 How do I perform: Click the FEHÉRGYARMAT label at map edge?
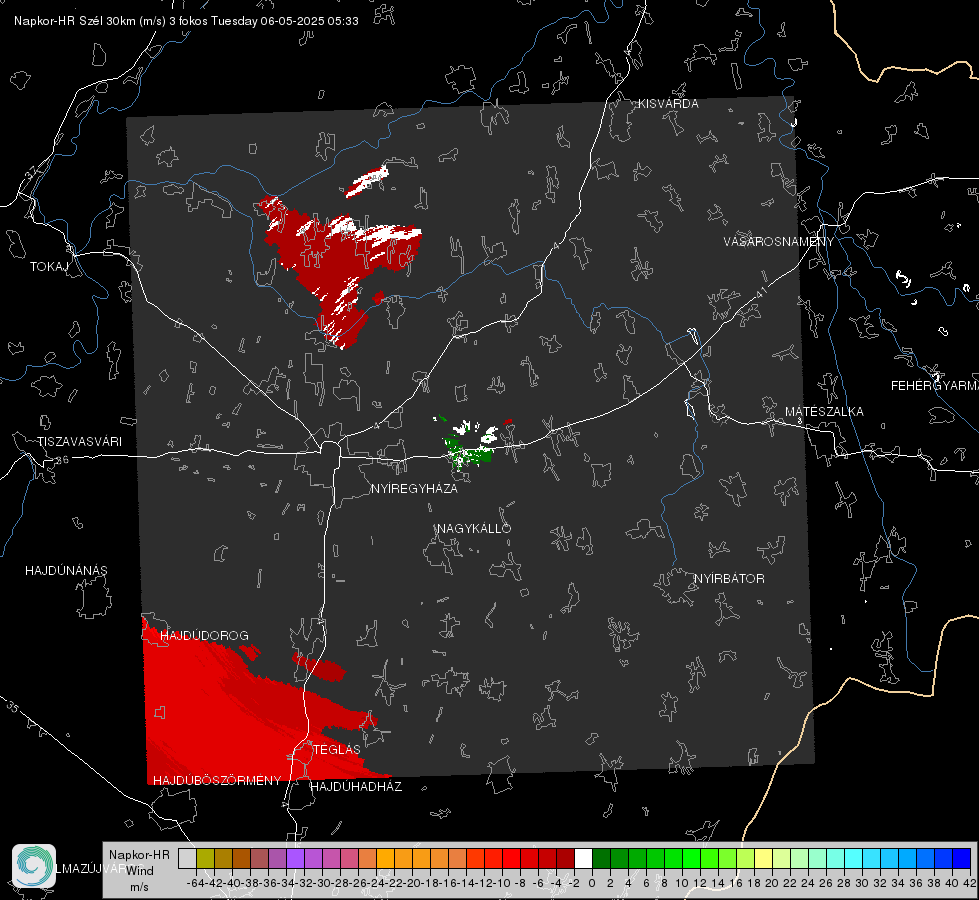coord(935,386)
